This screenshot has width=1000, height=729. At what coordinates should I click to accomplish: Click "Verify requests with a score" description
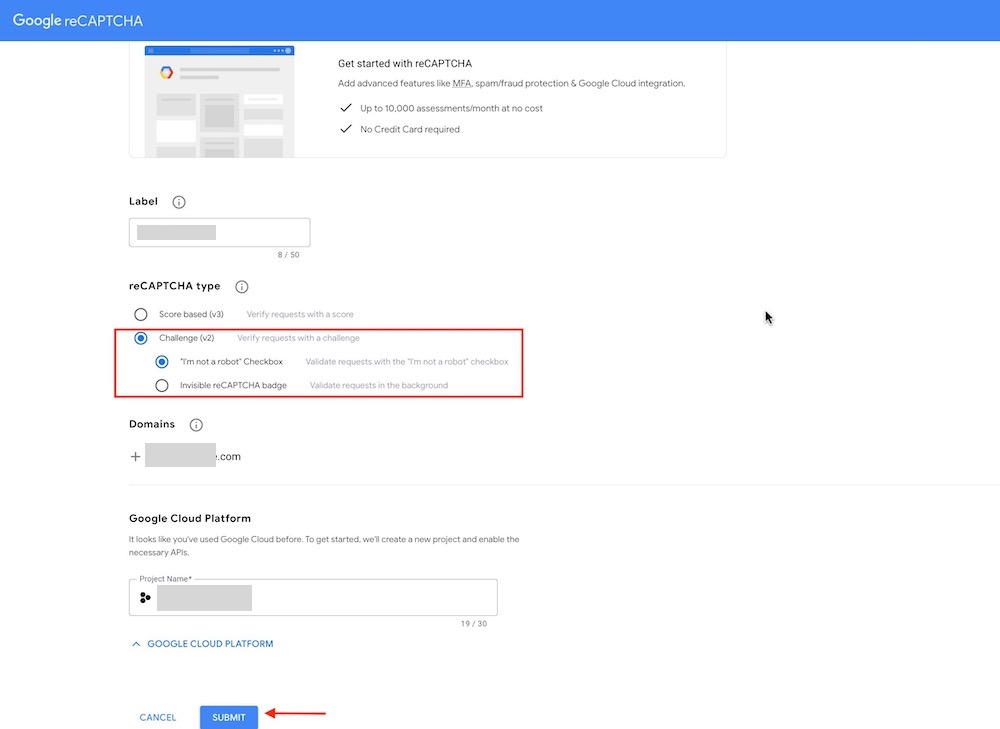point(300,314)
